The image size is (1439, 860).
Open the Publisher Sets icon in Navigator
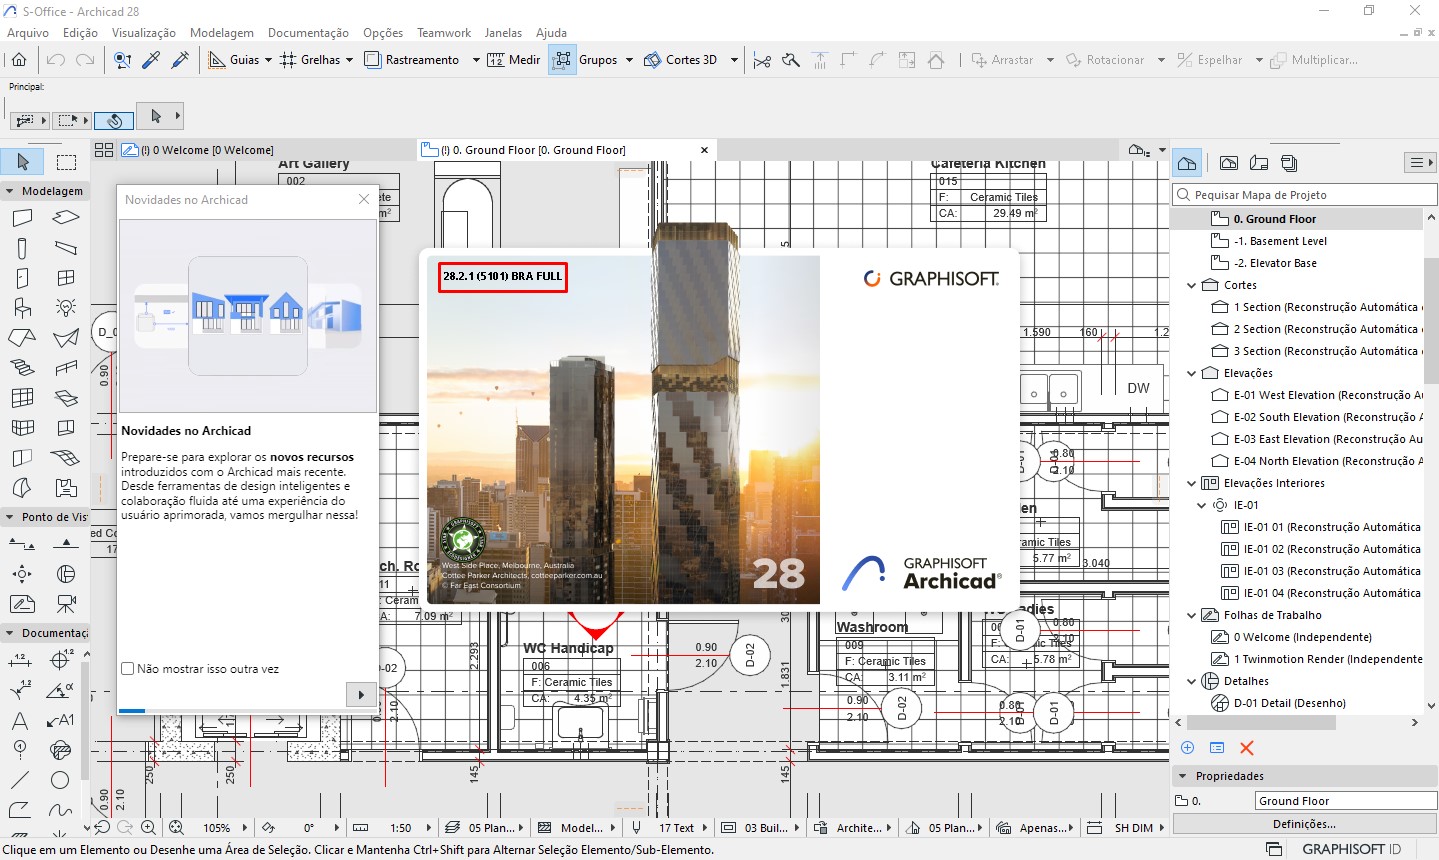pos(1289,163)
